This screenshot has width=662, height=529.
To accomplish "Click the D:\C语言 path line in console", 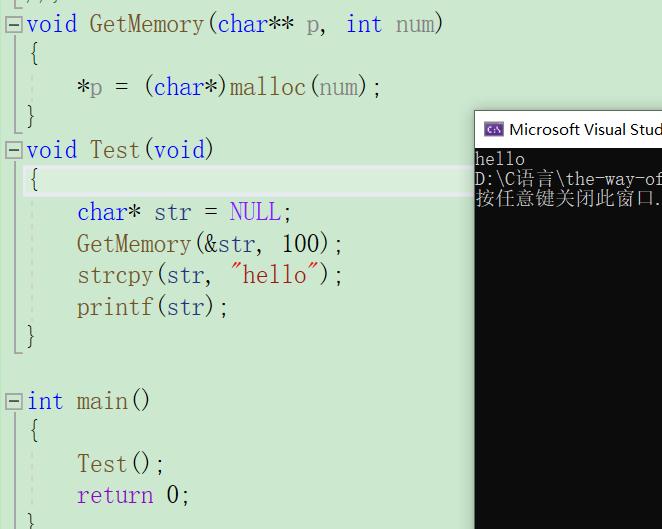I will point(568,179).
